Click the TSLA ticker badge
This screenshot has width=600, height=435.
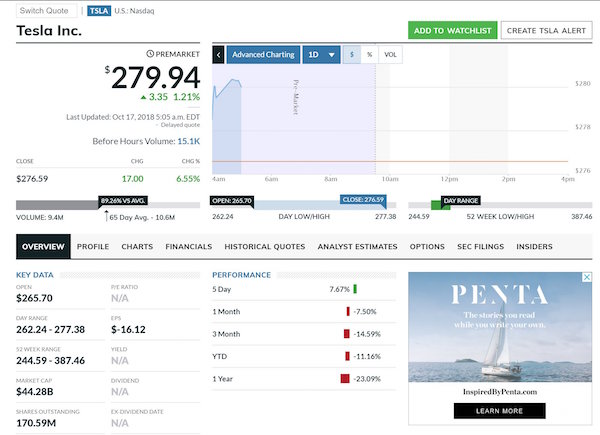point(99,11)
